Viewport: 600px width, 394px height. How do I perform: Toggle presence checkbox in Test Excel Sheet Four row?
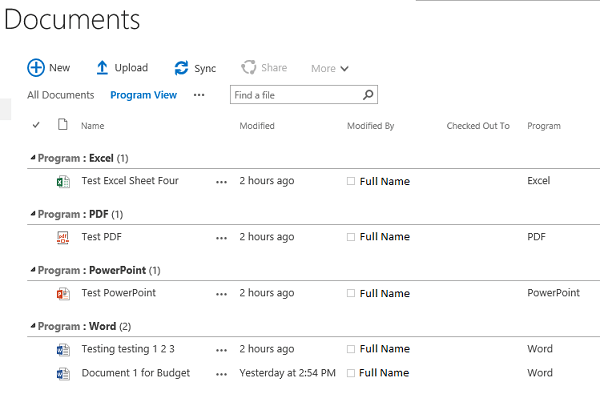(351, 181)
